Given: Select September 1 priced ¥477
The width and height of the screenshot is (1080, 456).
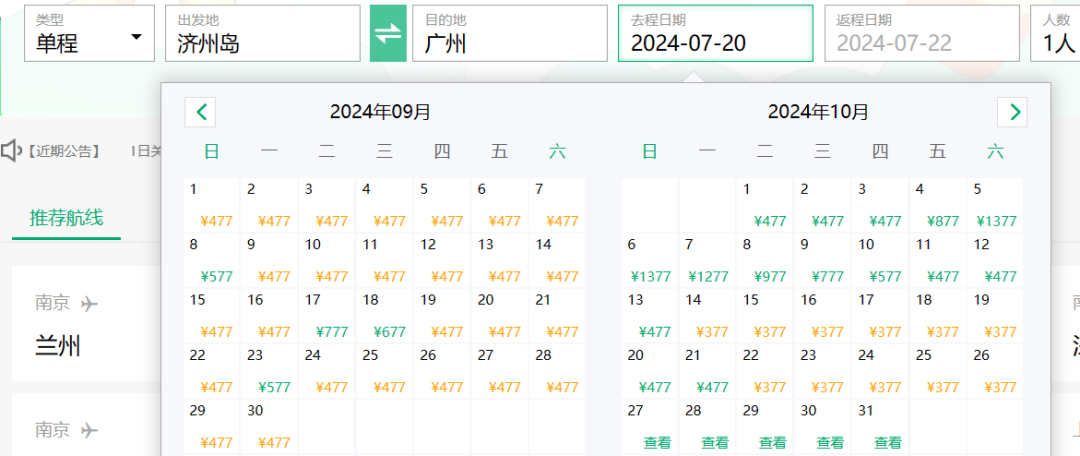Looking at the screenshot, I should [x=211, y=205].
